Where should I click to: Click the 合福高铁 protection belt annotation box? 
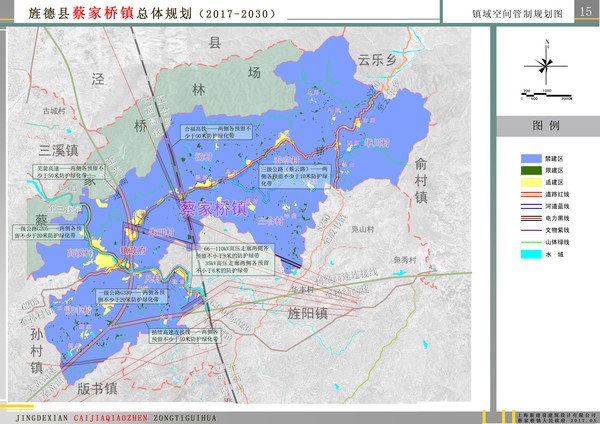[216, 132]
